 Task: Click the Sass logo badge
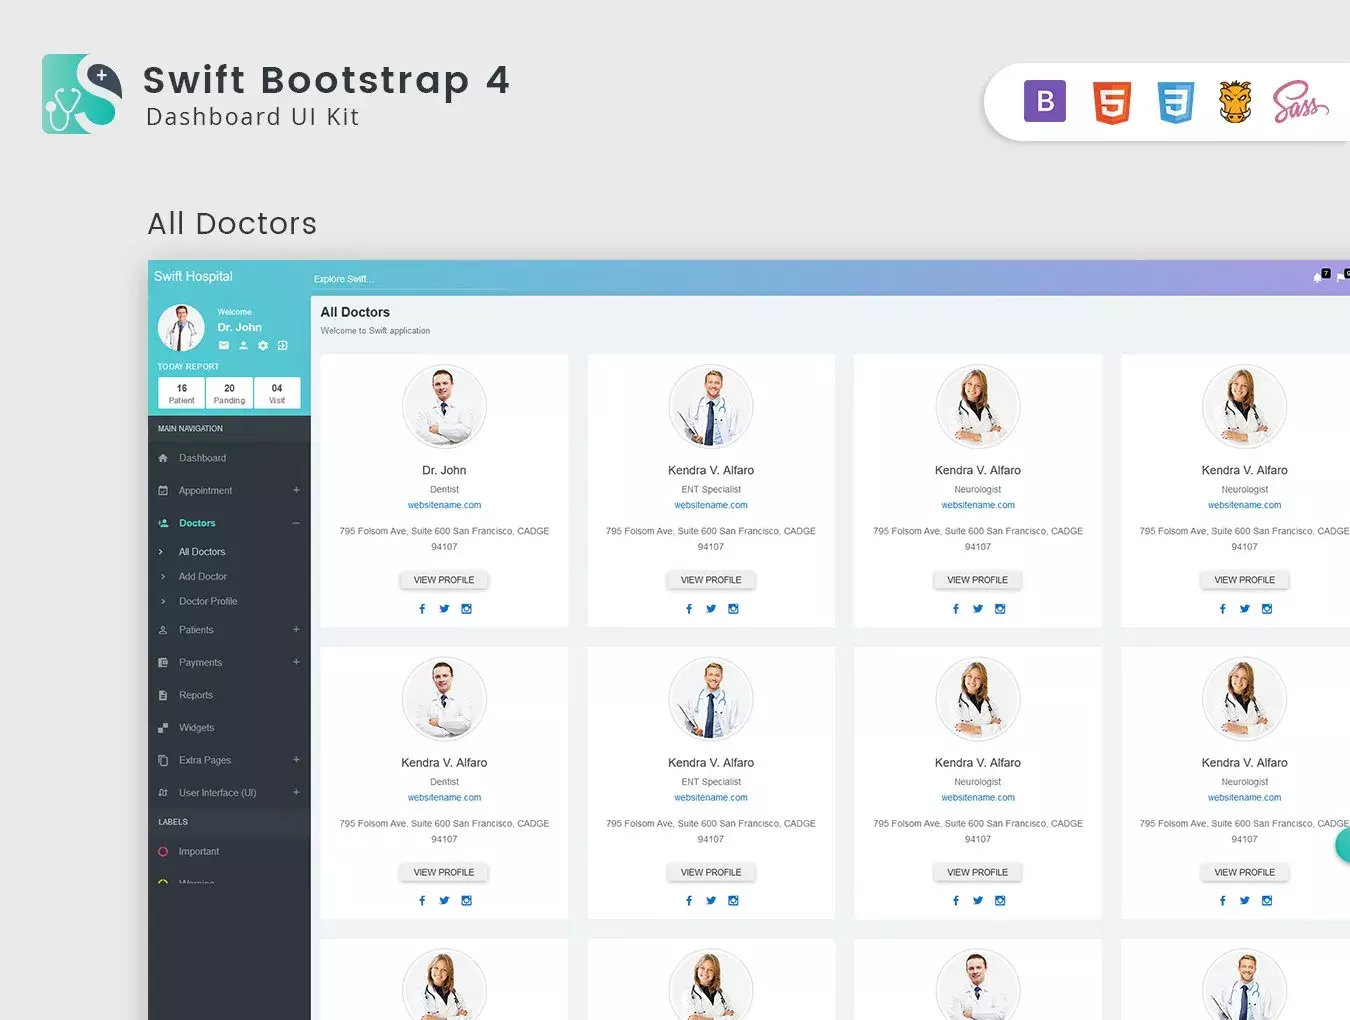click(1300, 102)
